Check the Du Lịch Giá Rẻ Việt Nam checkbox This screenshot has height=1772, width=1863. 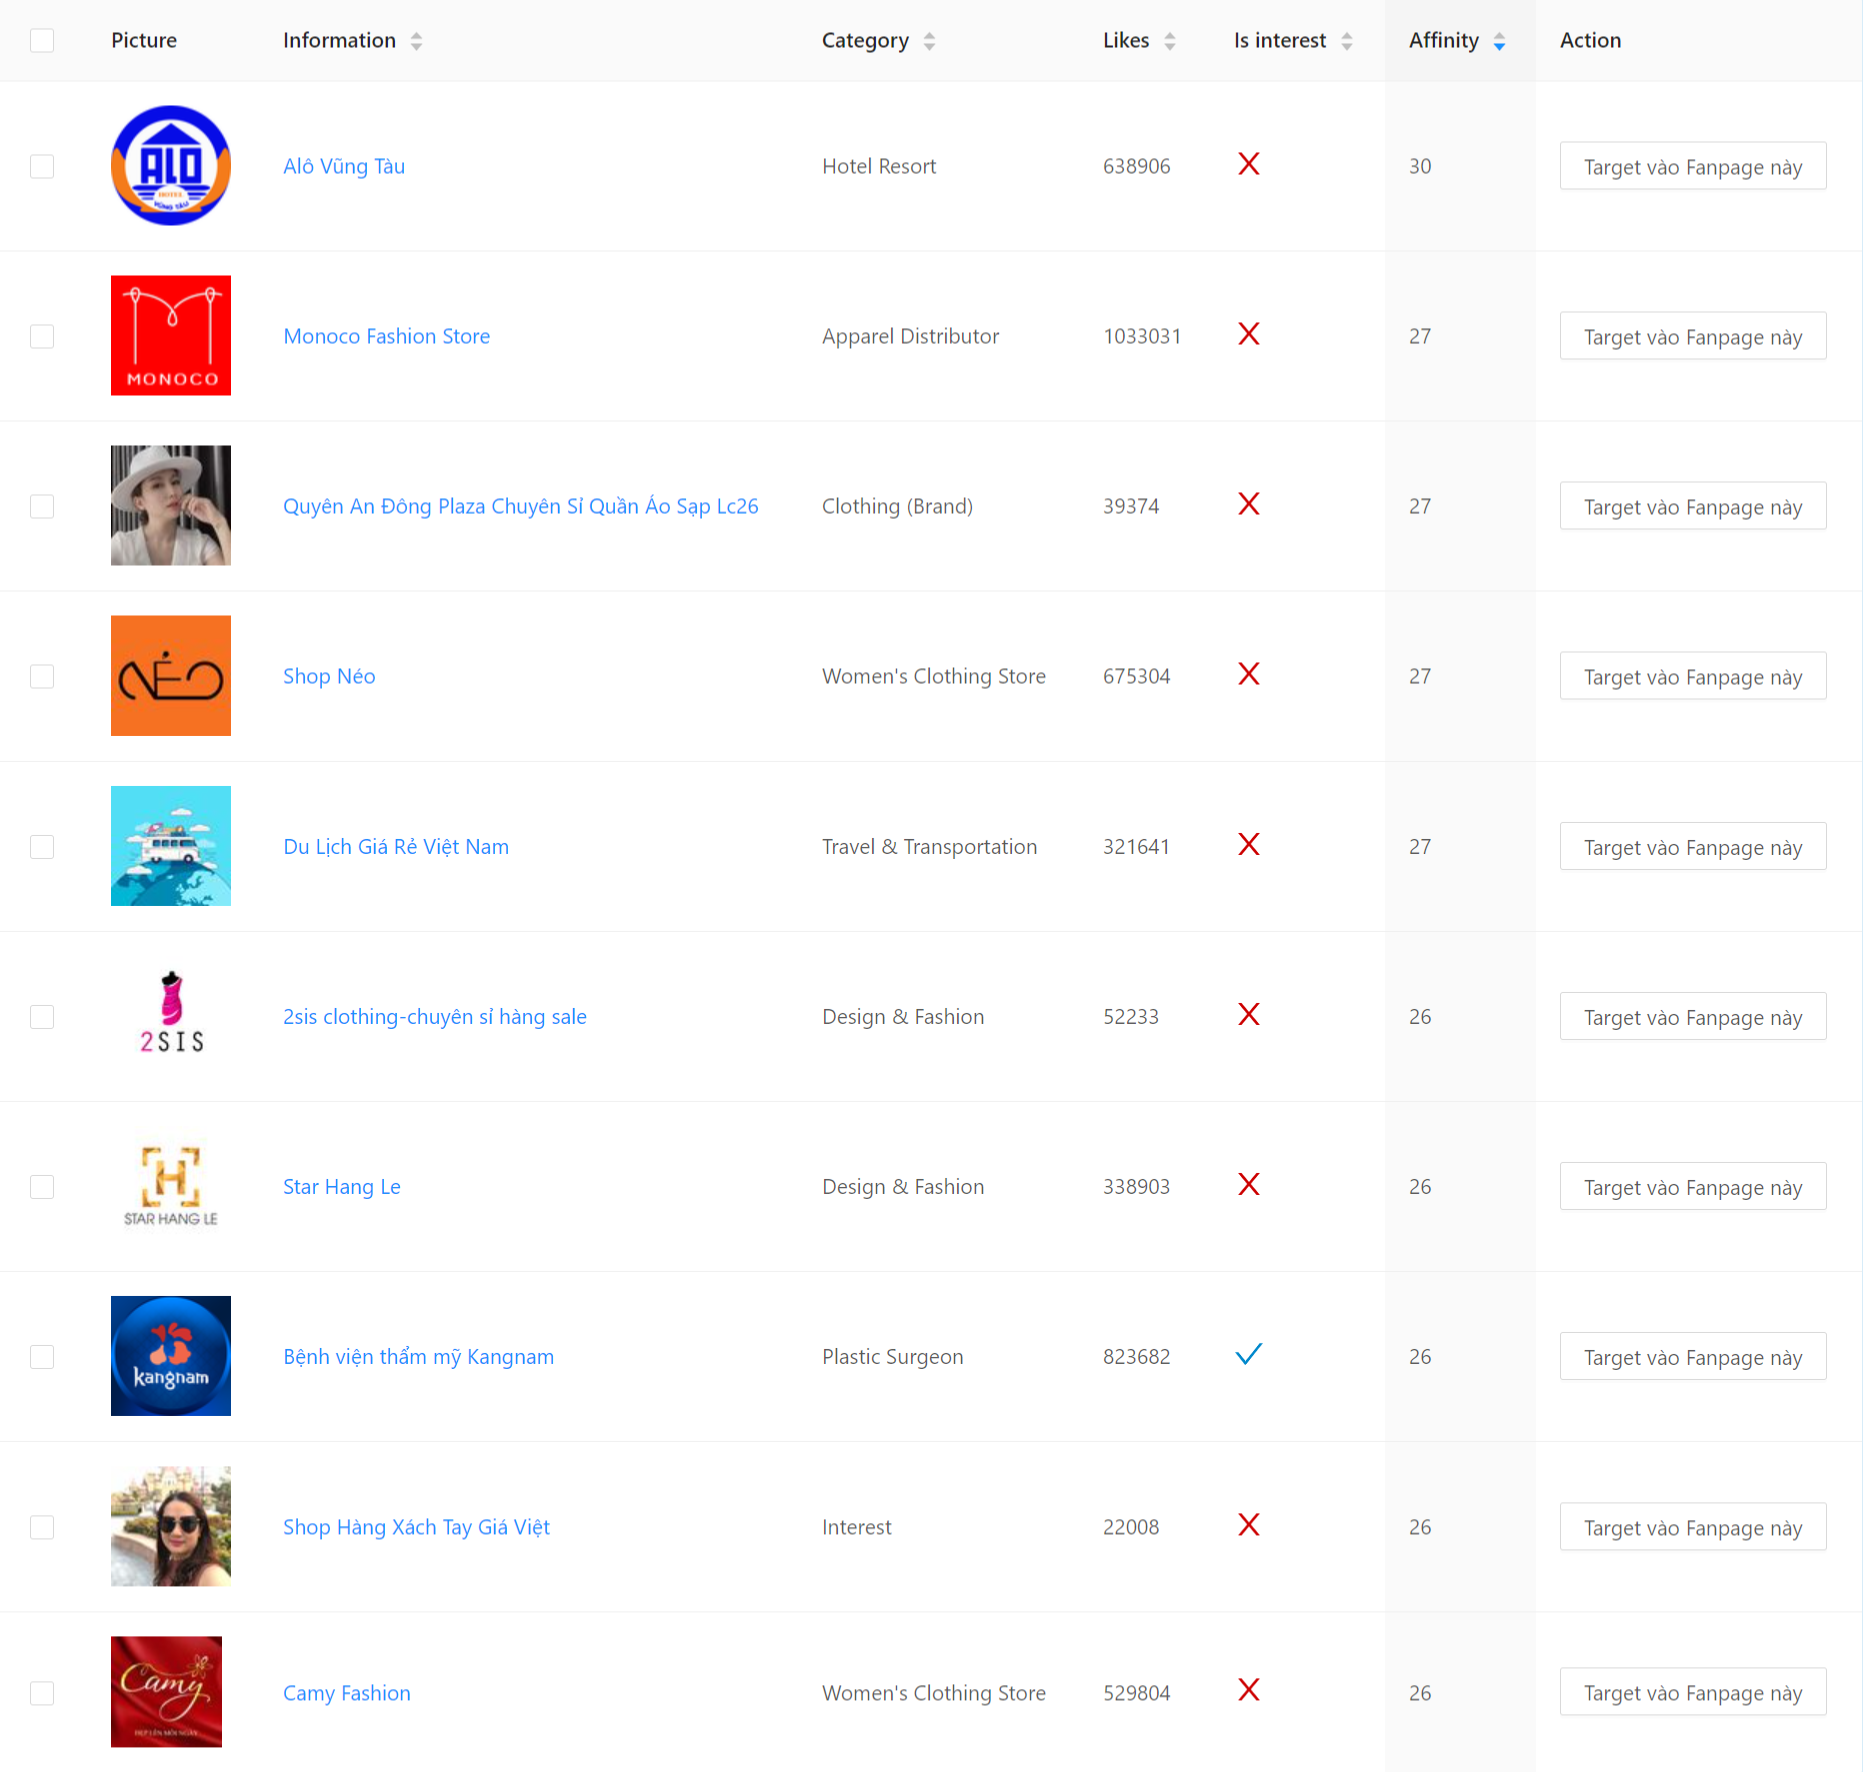(42, 847)
